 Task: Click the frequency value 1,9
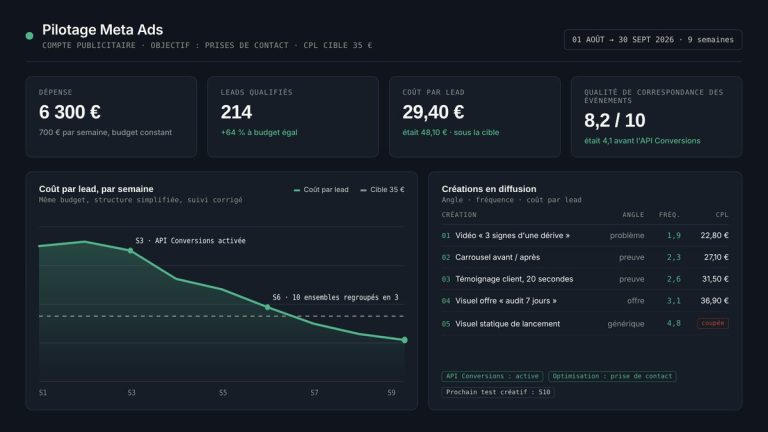tap(673, 236)
